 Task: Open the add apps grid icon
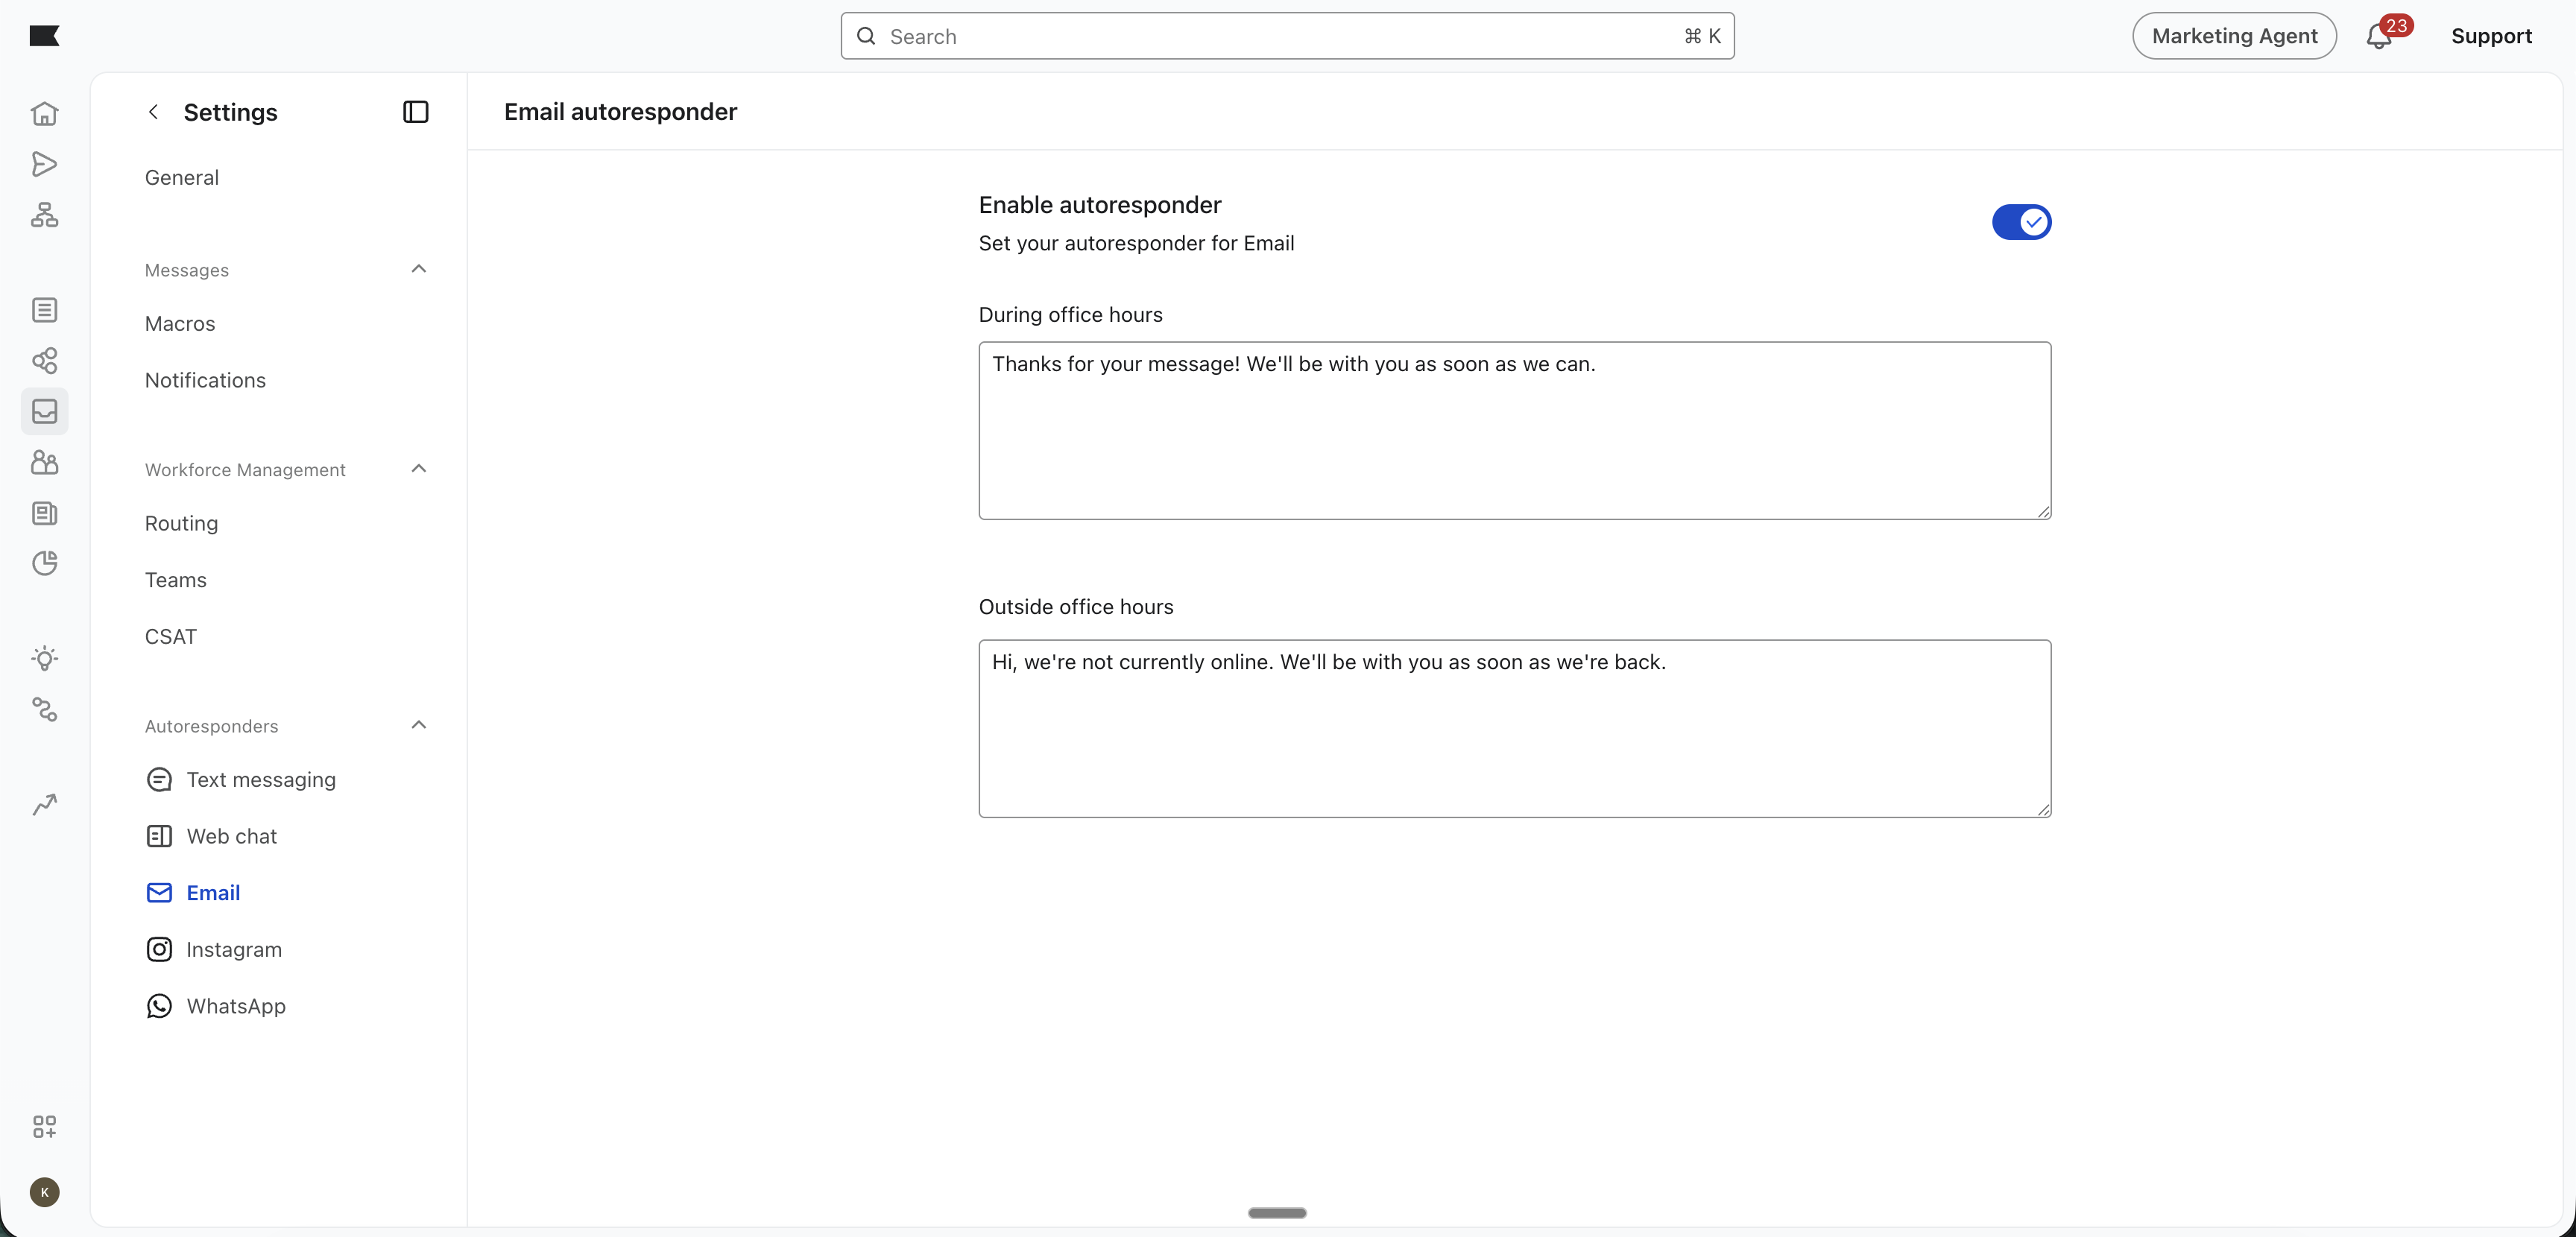coord(44,1127)
